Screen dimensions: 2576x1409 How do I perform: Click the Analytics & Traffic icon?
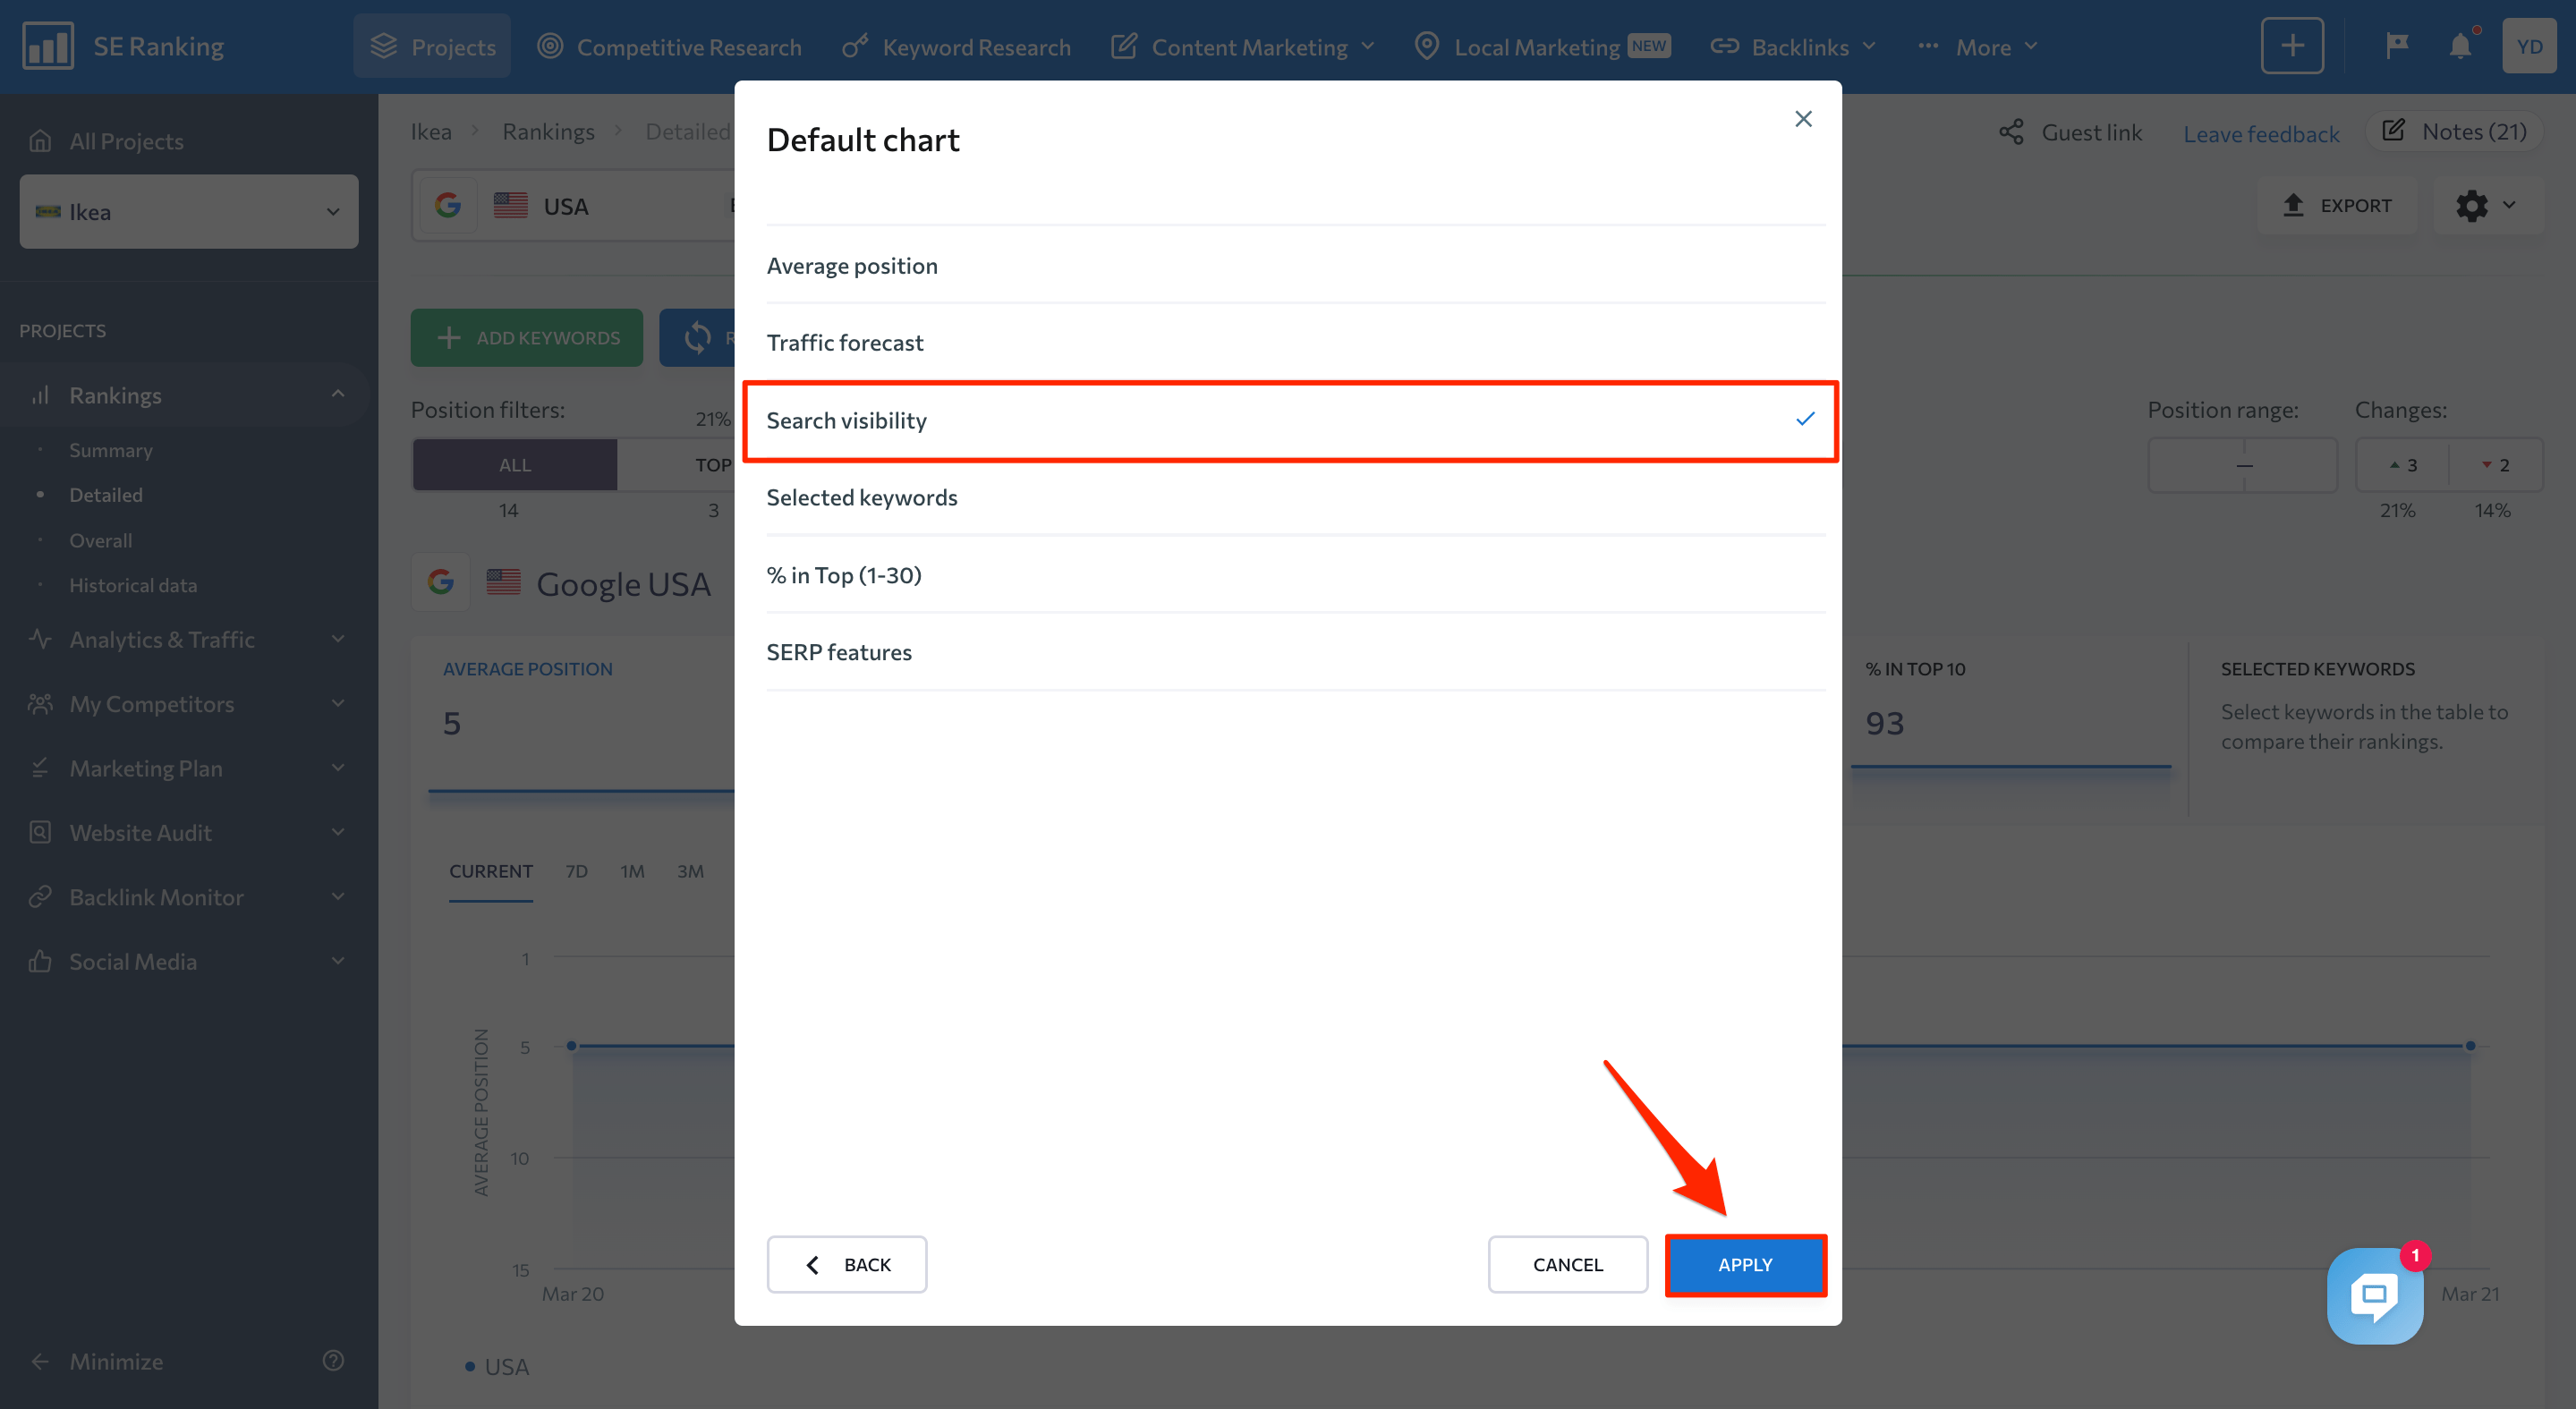point(40,639)
